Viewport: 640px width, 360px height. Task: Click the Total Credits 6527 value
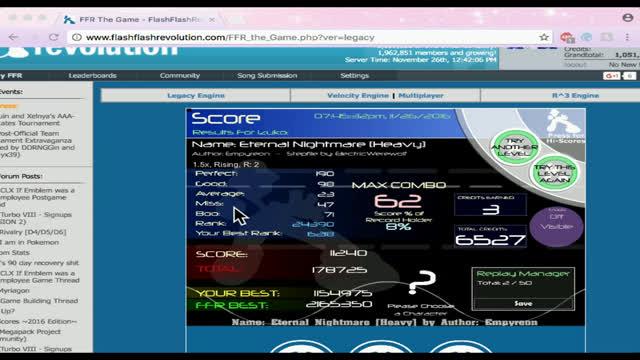(x=490, y=240)
